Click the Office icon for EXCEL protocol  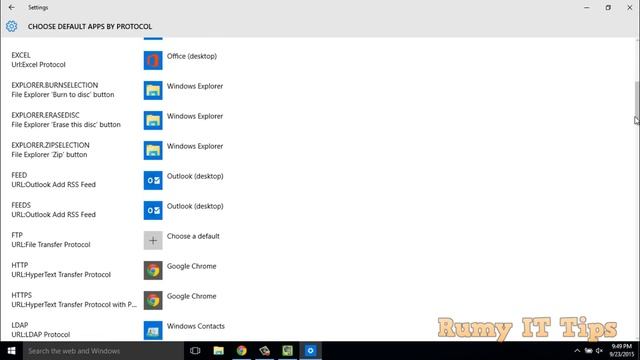(153, 60)
